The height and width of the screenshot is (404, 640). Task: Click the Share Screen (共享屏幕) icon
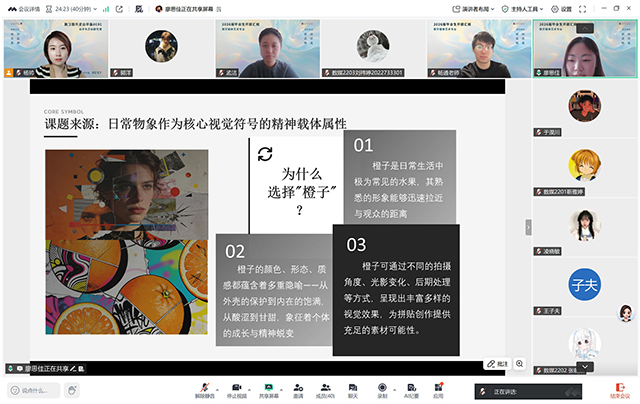[269, 388]
